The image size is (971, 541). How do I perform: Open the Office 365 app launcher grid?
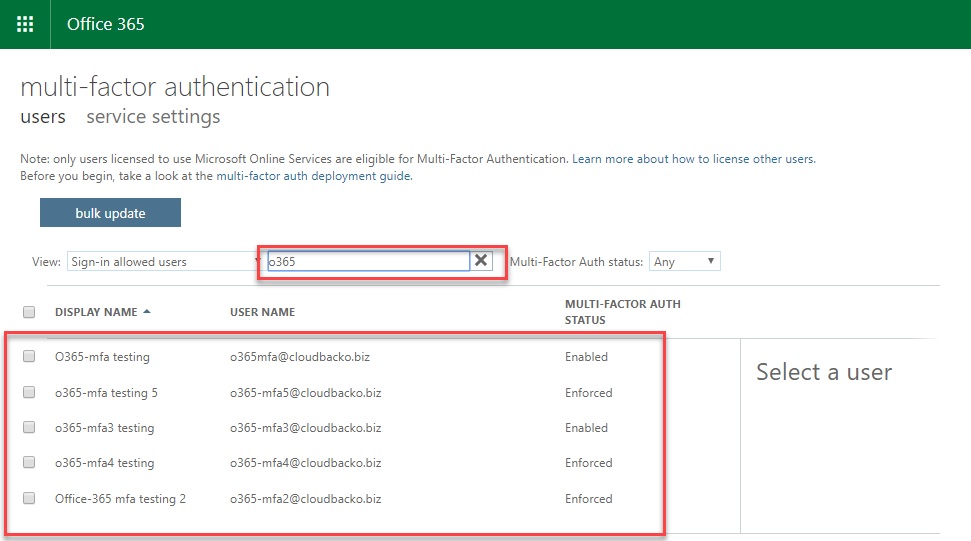(25, 24)
